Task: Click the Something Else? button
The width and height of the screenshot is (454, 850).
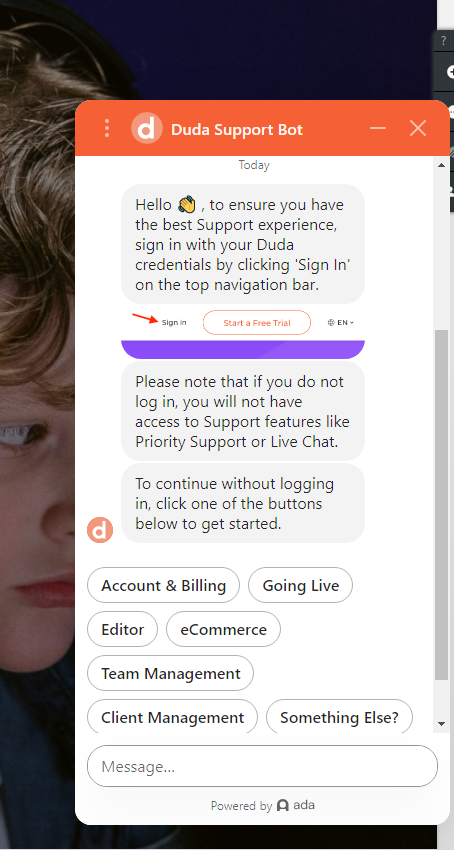Action: click(339, 717)
